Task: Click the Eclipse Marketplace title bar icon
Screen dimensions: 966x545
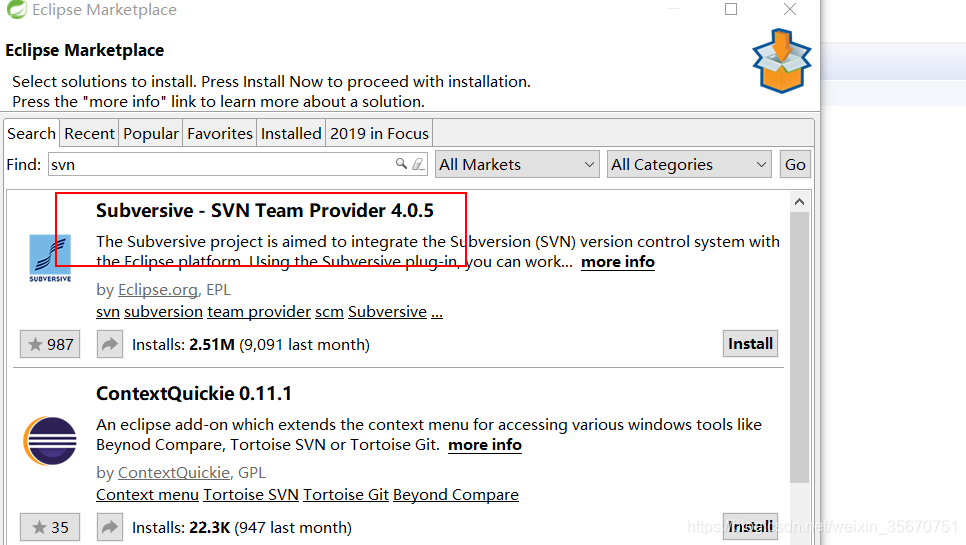Action: pos(17,9)
